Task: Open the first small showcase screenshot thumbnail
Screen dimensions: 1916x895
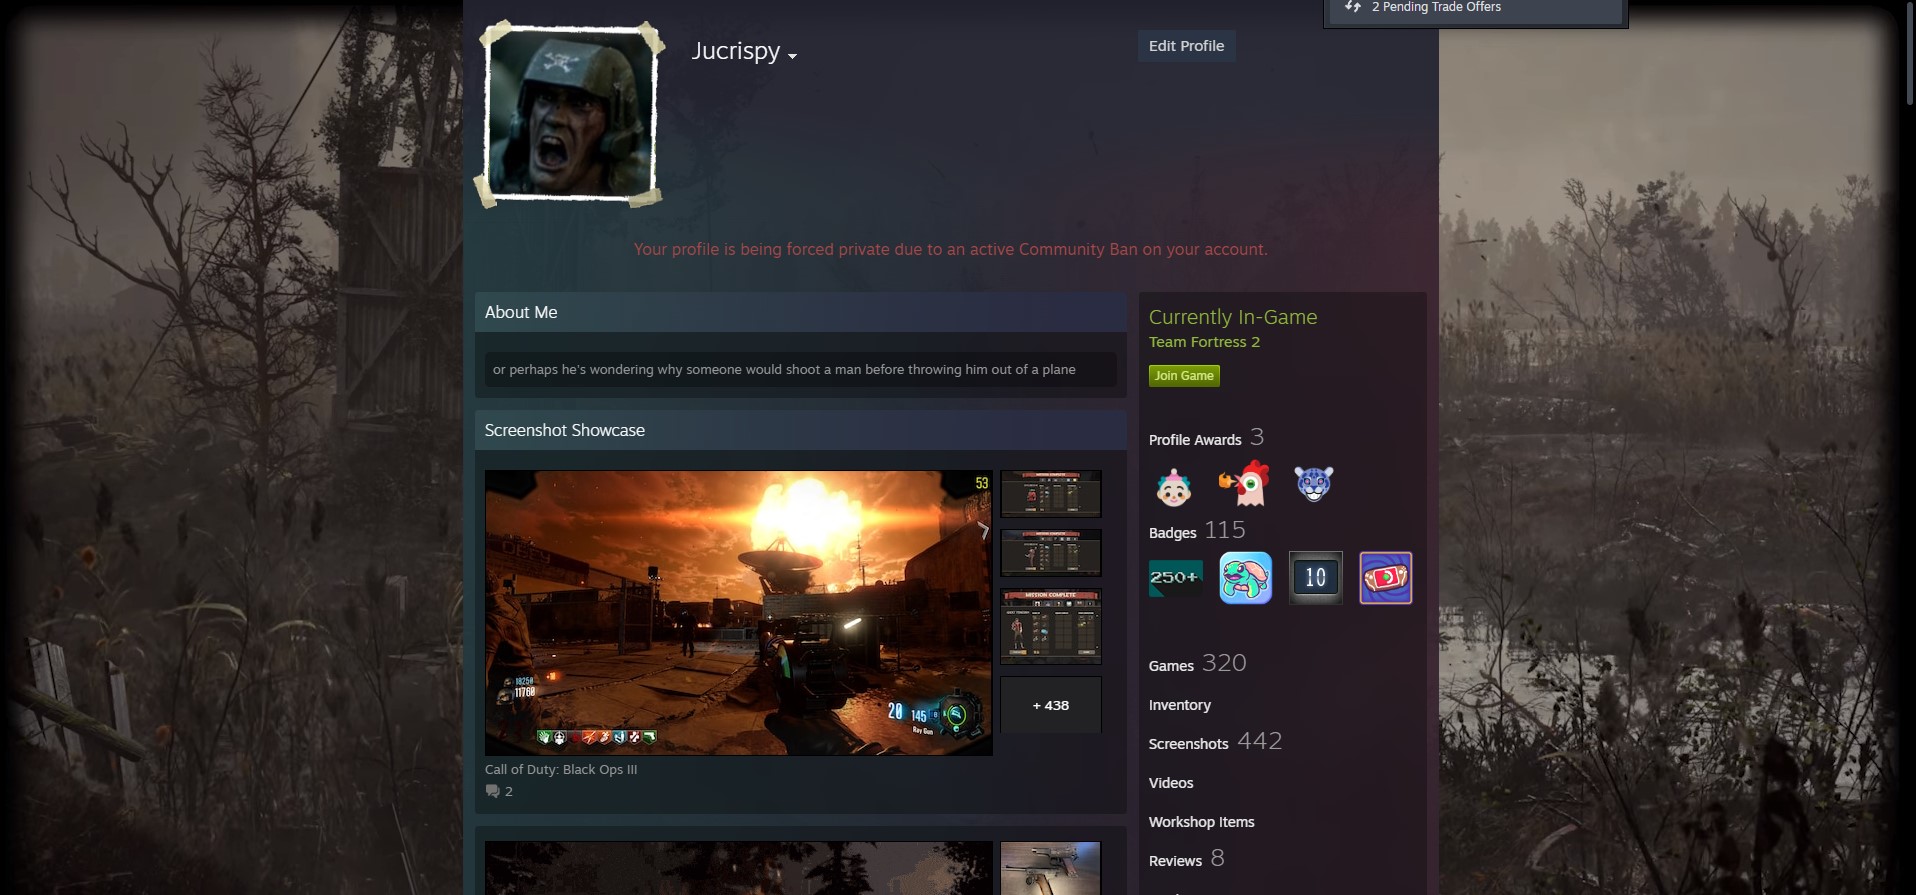Action: (x=1051, y=494)
